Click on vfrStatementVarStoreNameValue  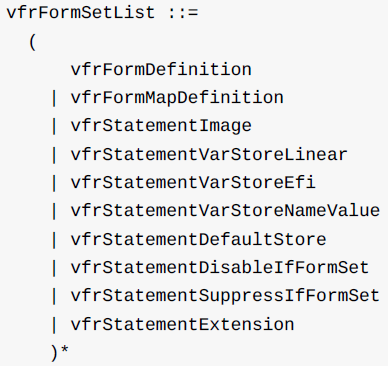pos(225,211)
